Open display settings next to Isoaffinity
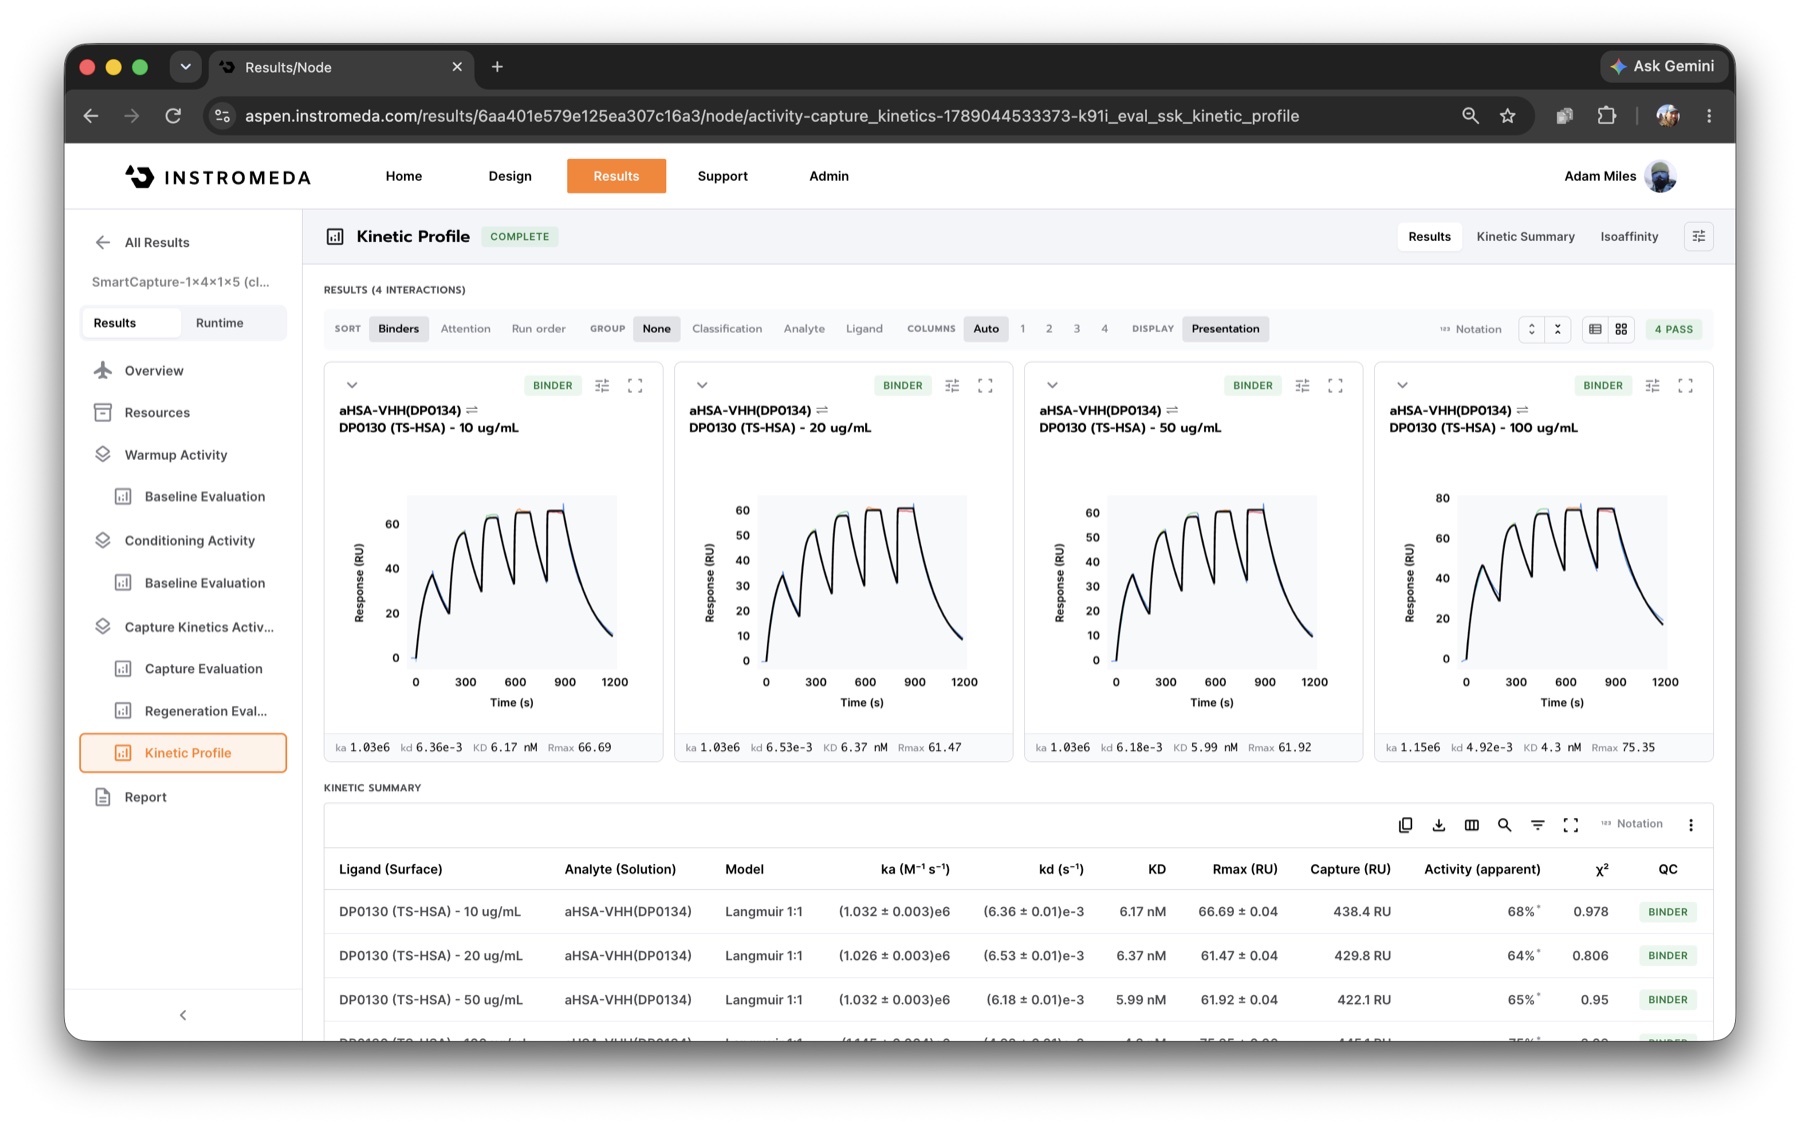 pos(1698,236)
